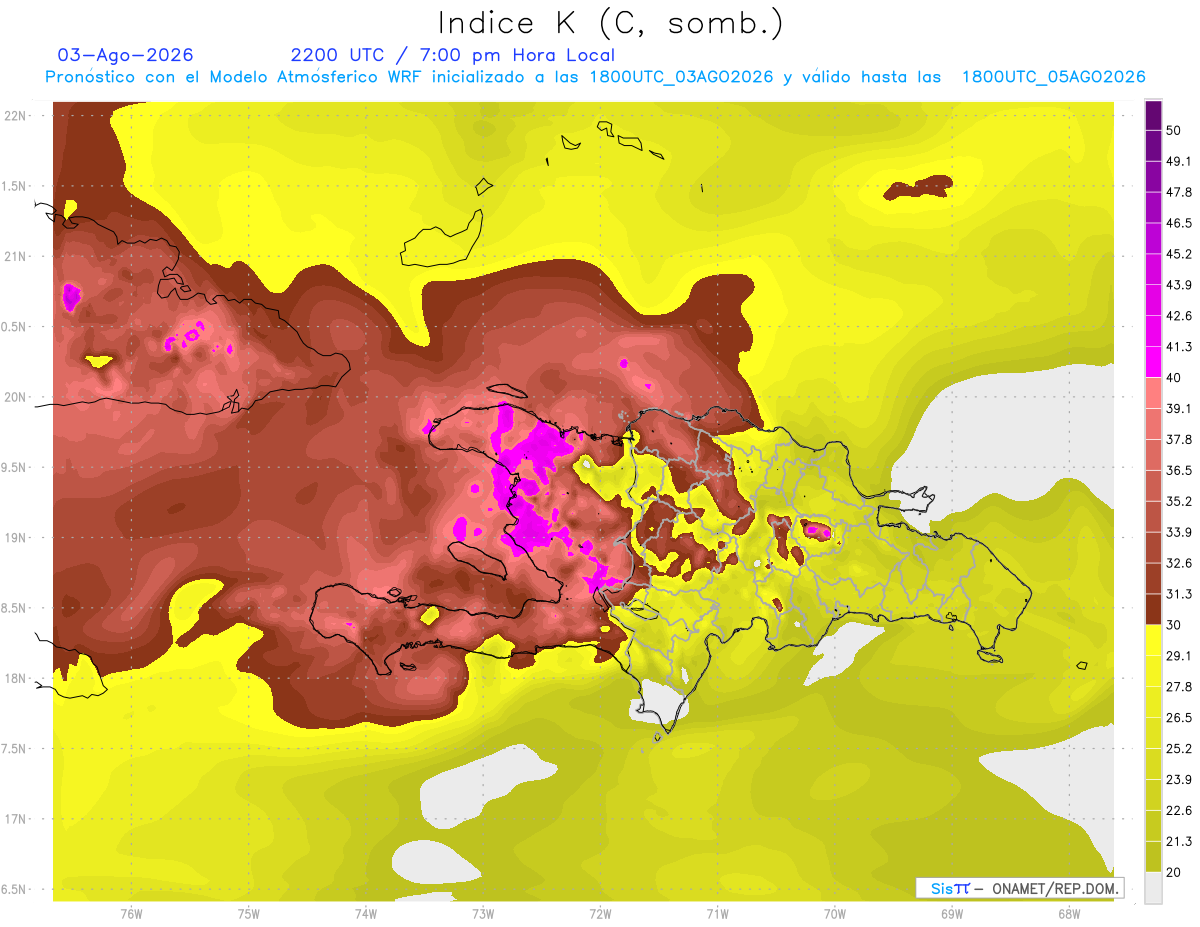Click the legend value '22.6'

1178,810
